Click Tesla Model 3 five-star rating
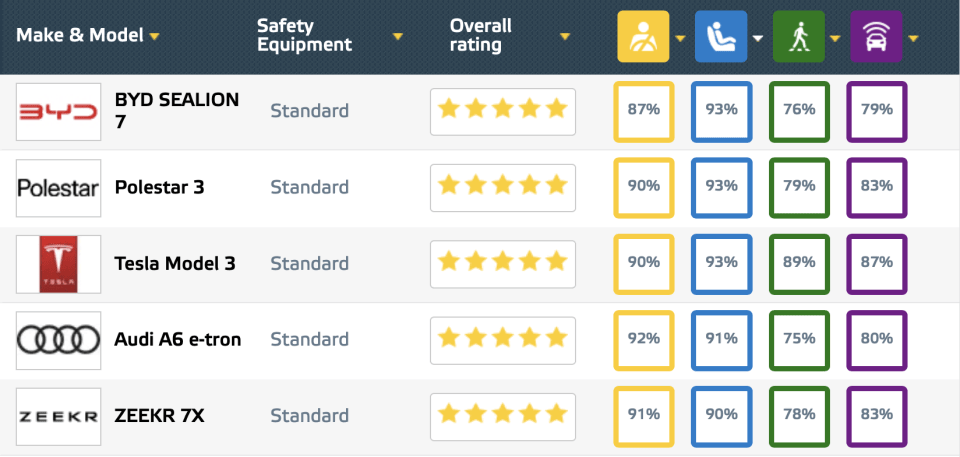This screenshot has width=960, height=457. pyautogui.click(x=502, y=263)
